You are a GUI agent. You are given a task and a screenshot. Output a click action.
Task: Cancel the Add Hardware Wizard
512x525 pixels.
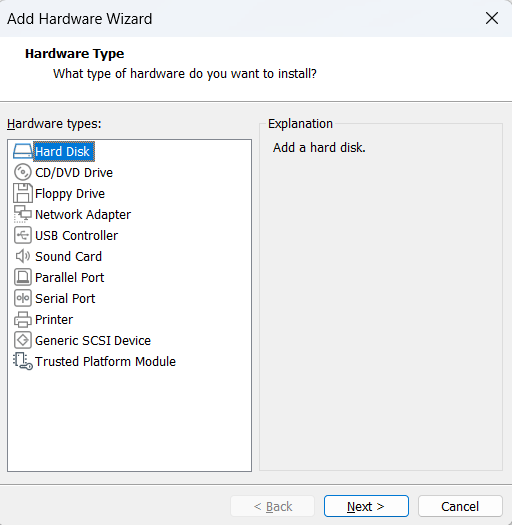pos(460,506)
